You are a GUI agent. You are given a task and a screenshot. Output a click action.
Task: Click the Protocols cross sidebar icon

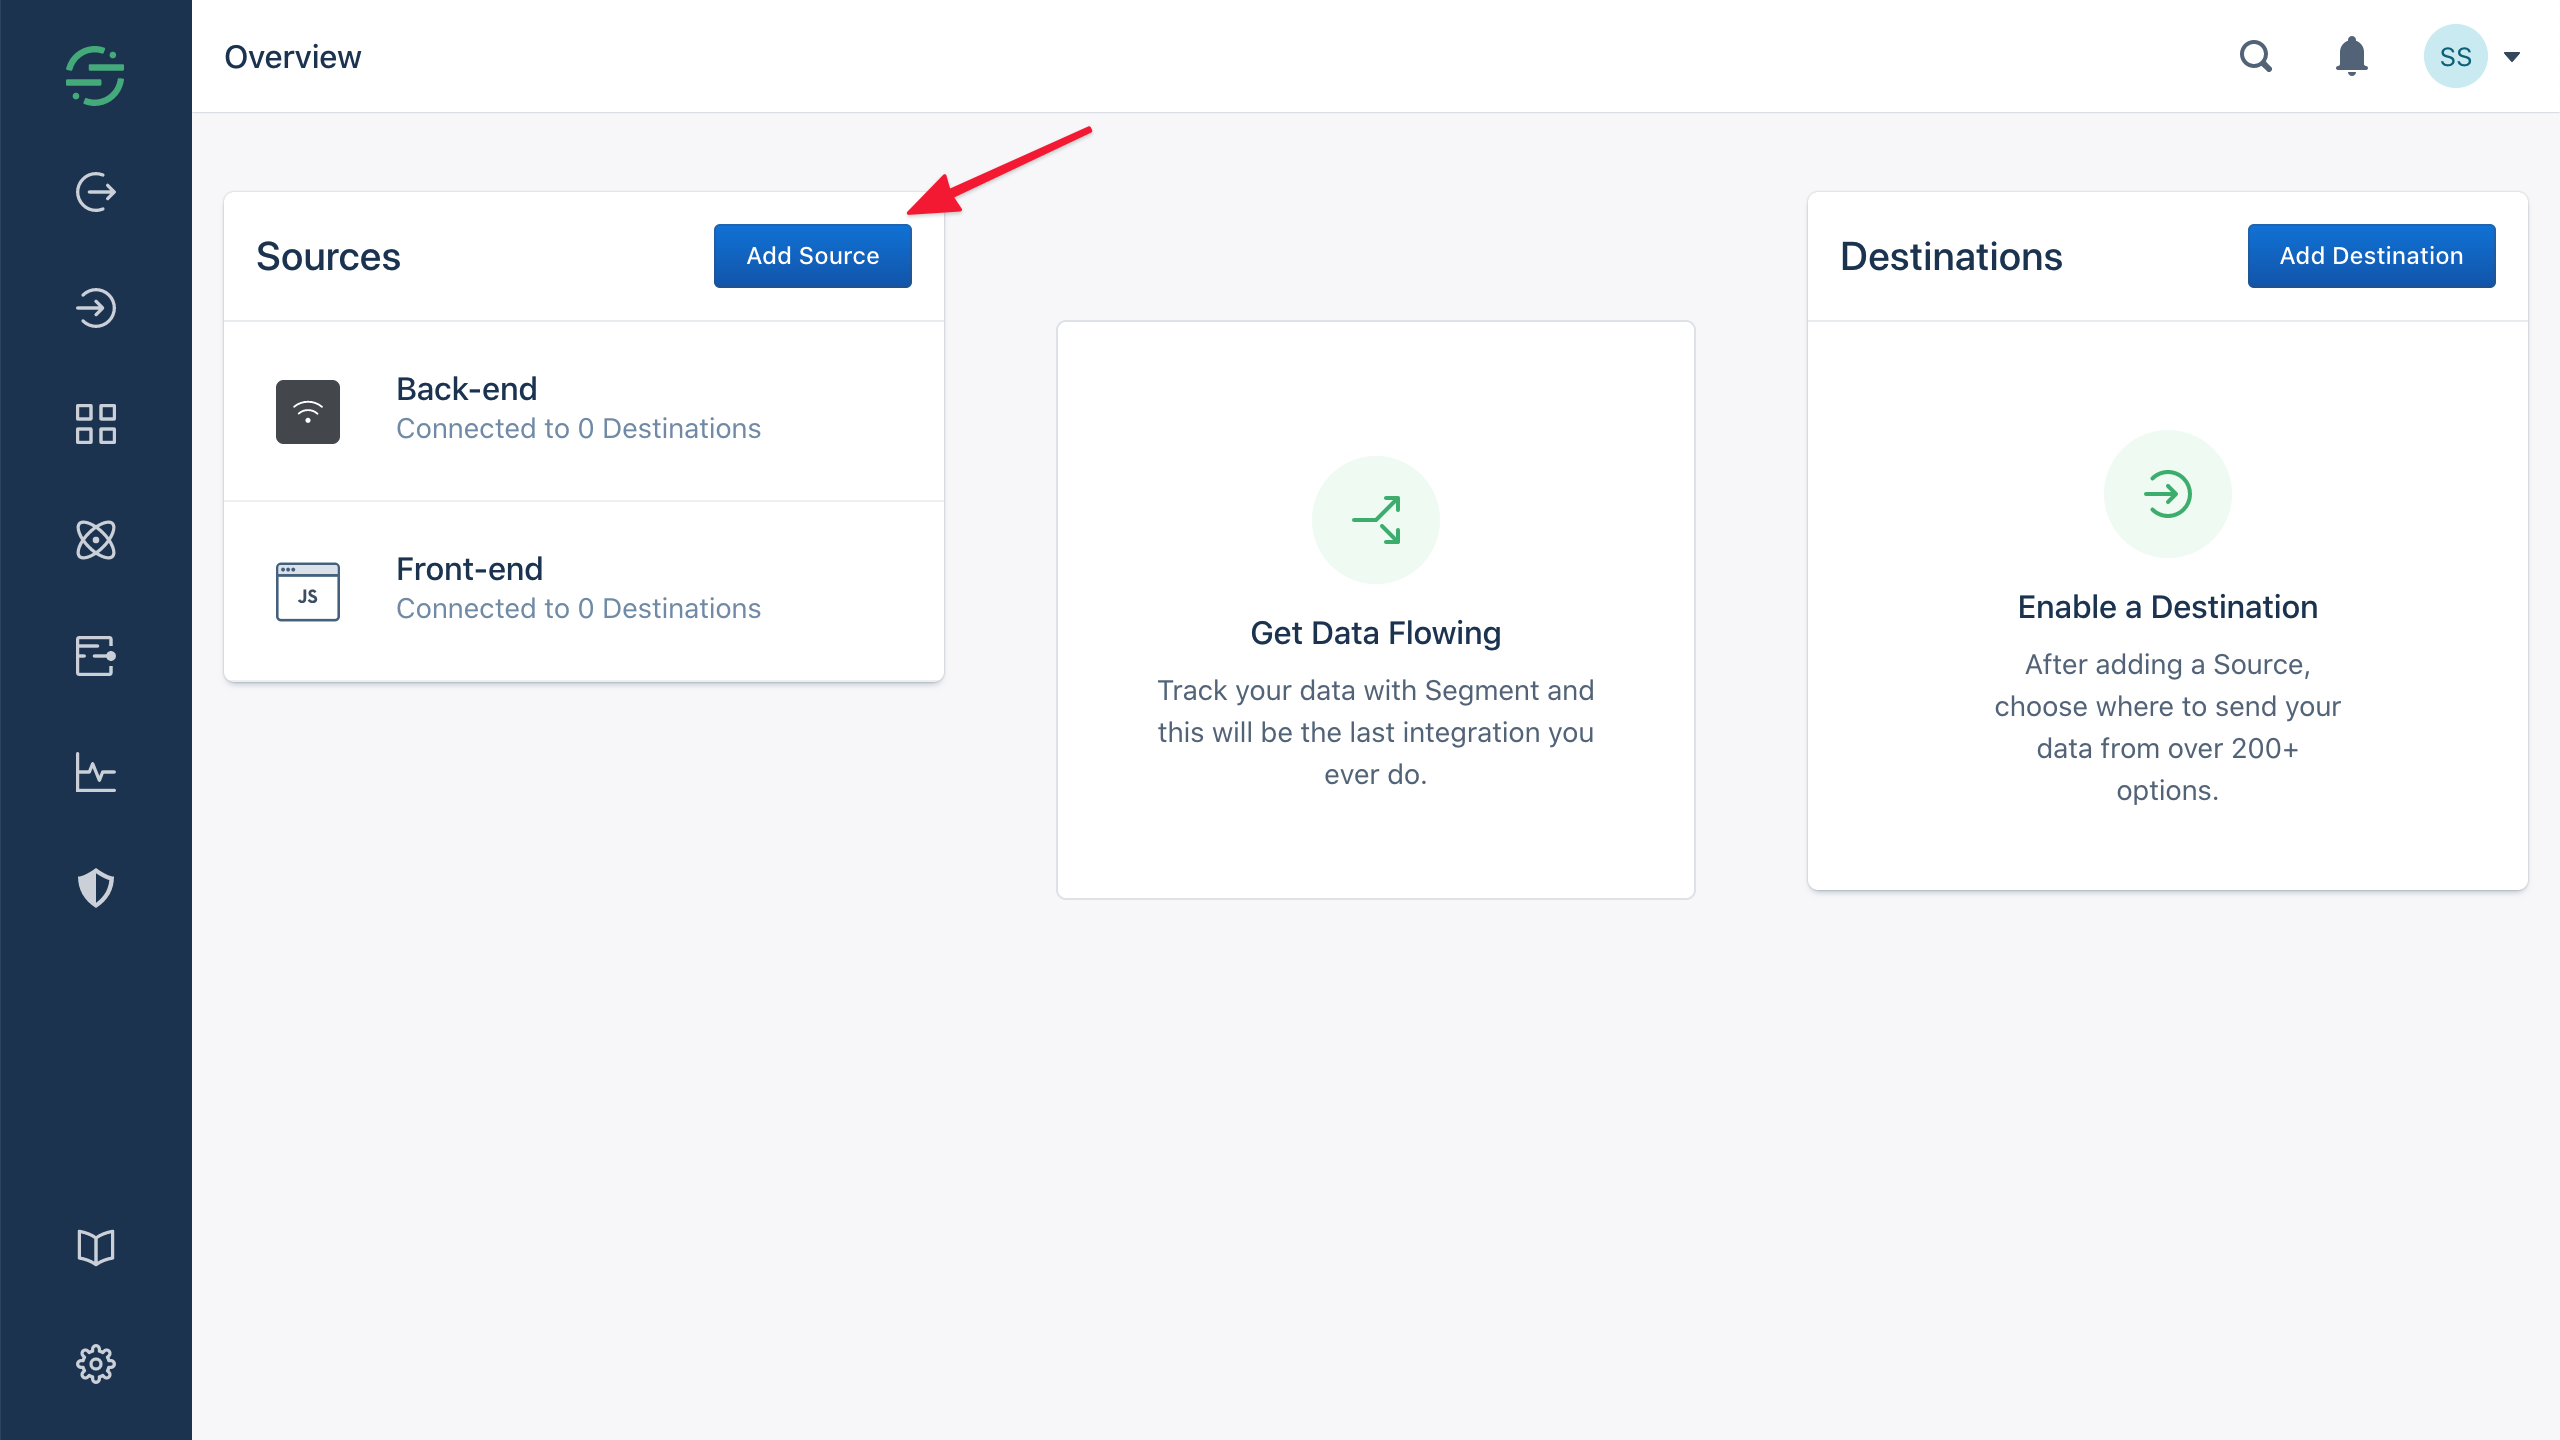(95, 538)
